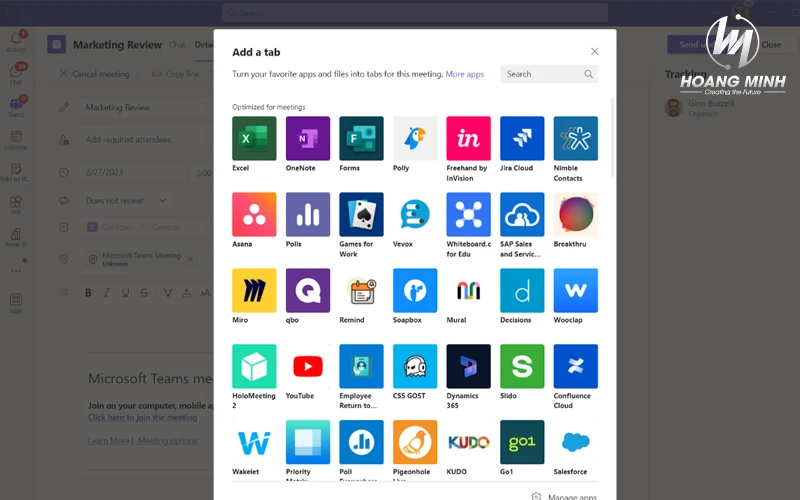Open Chat in Teams sidebar

pyautogui.click(x=16, y=74)
